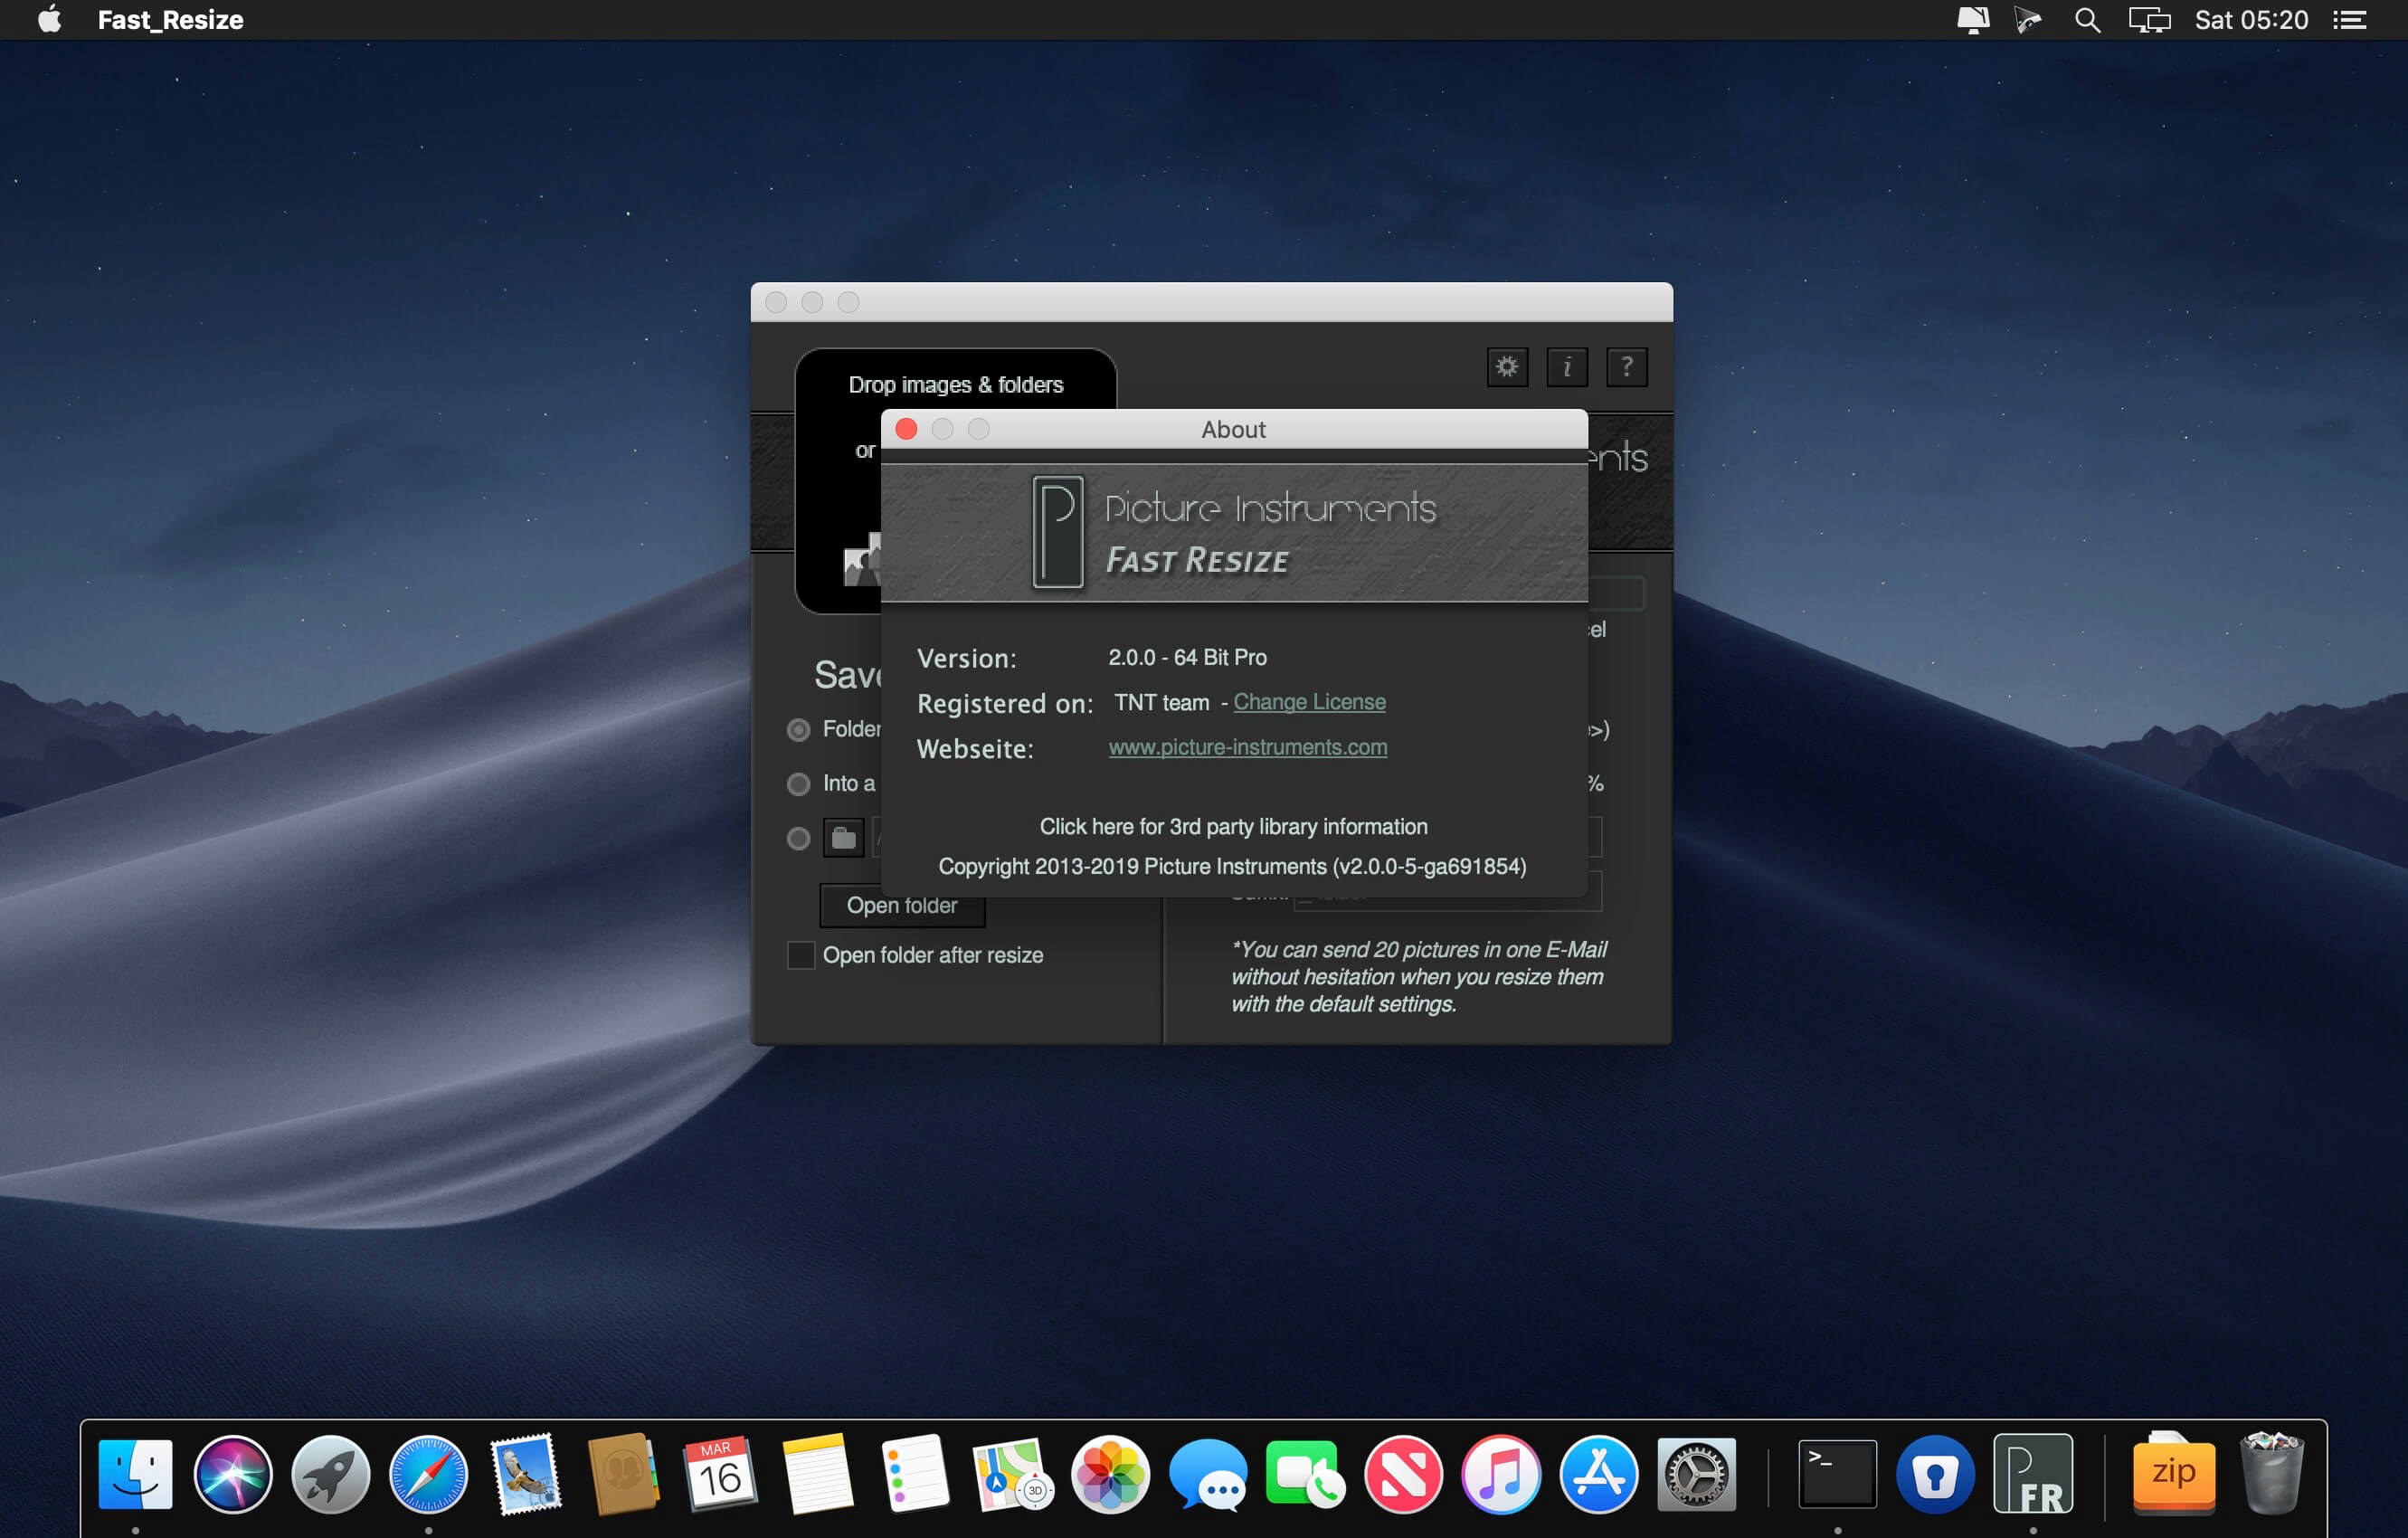Open Messages from the Dock
Screen dimensions: 2408x1538
tap(1208, 1474)
